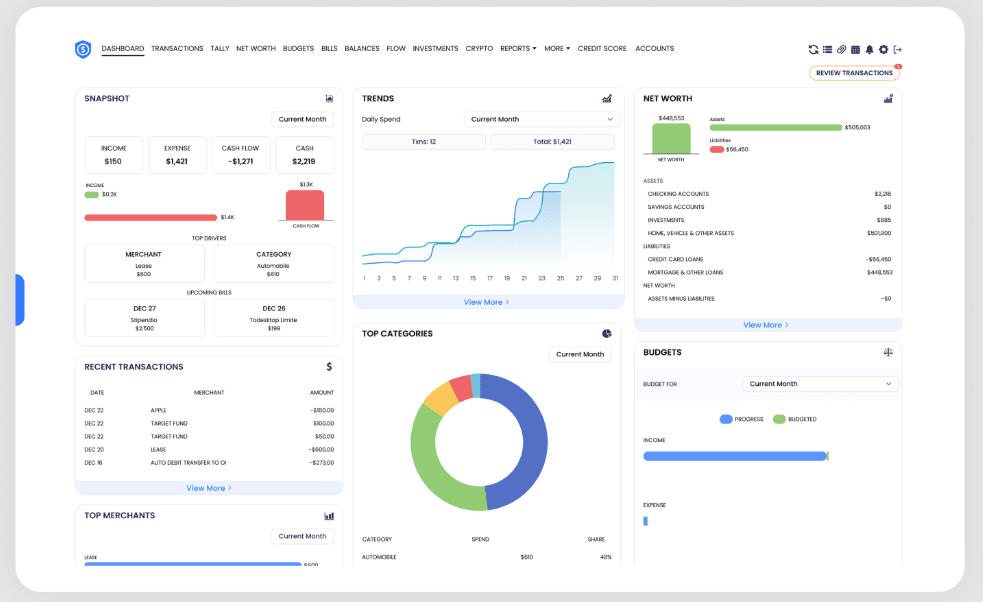The image size is (983, 602).
Task: Click the Dec 26 upcoming bill card
Action: (273, 318)
